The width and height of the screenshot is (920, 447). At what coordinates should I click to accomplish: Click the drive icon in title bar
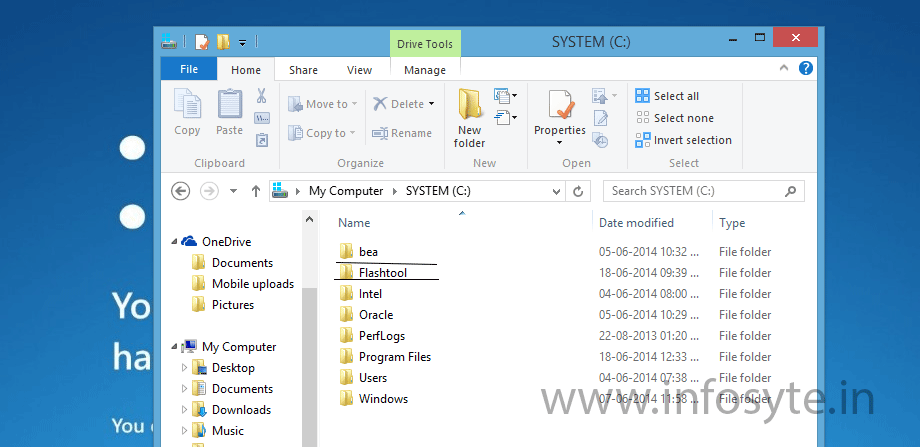[x=169, y=42]
